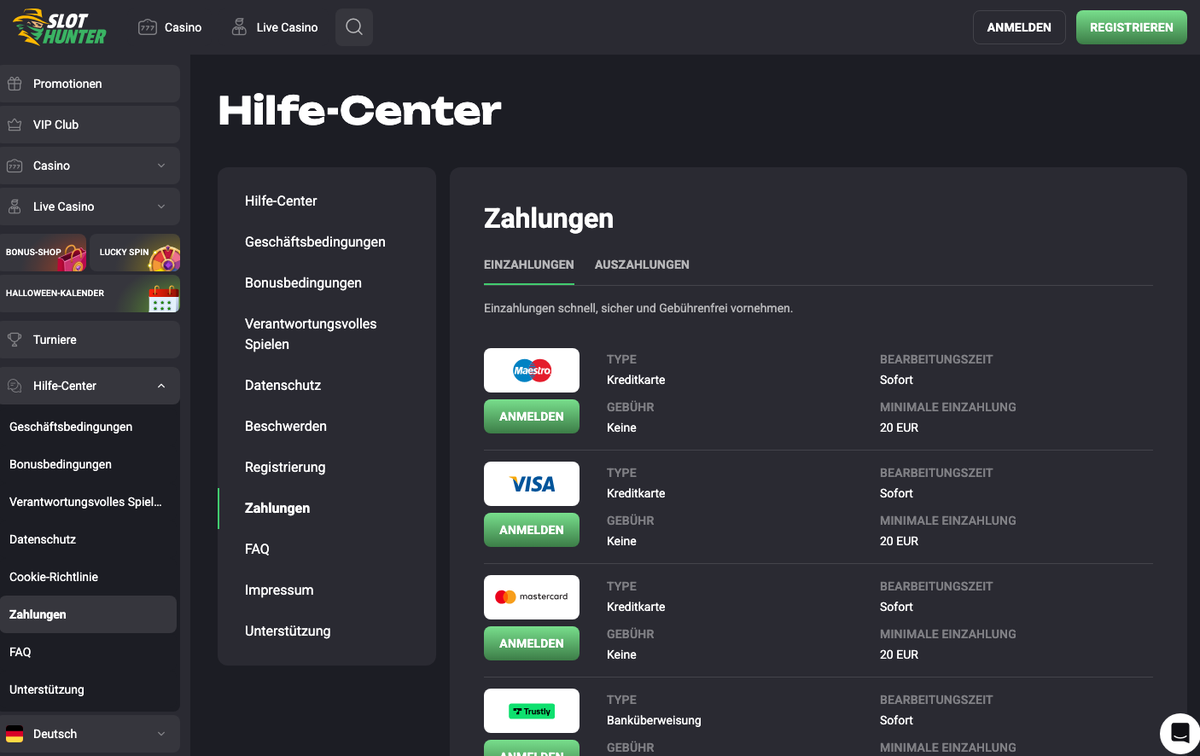Click the crown icon next to VIP Club
Viewport: 1200px width, 756px height.
[x=15, y=125]
